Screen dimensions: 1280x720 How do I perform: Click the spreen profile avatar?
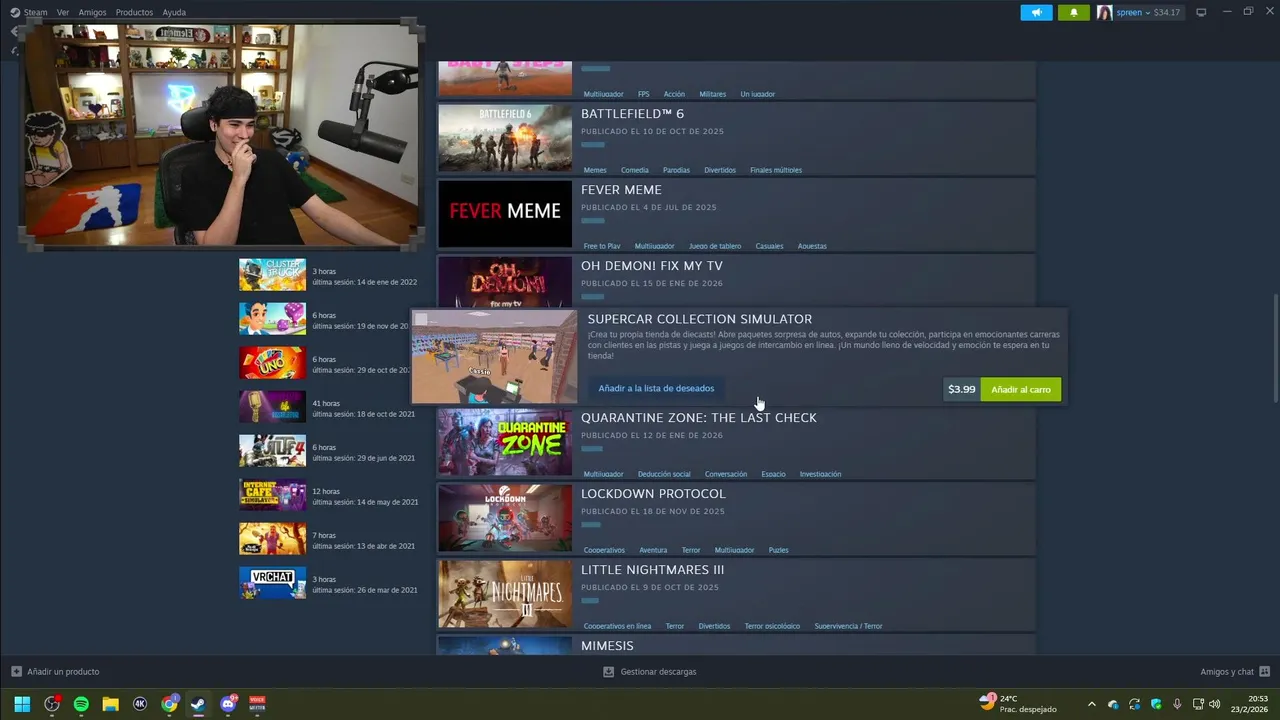1104,12
